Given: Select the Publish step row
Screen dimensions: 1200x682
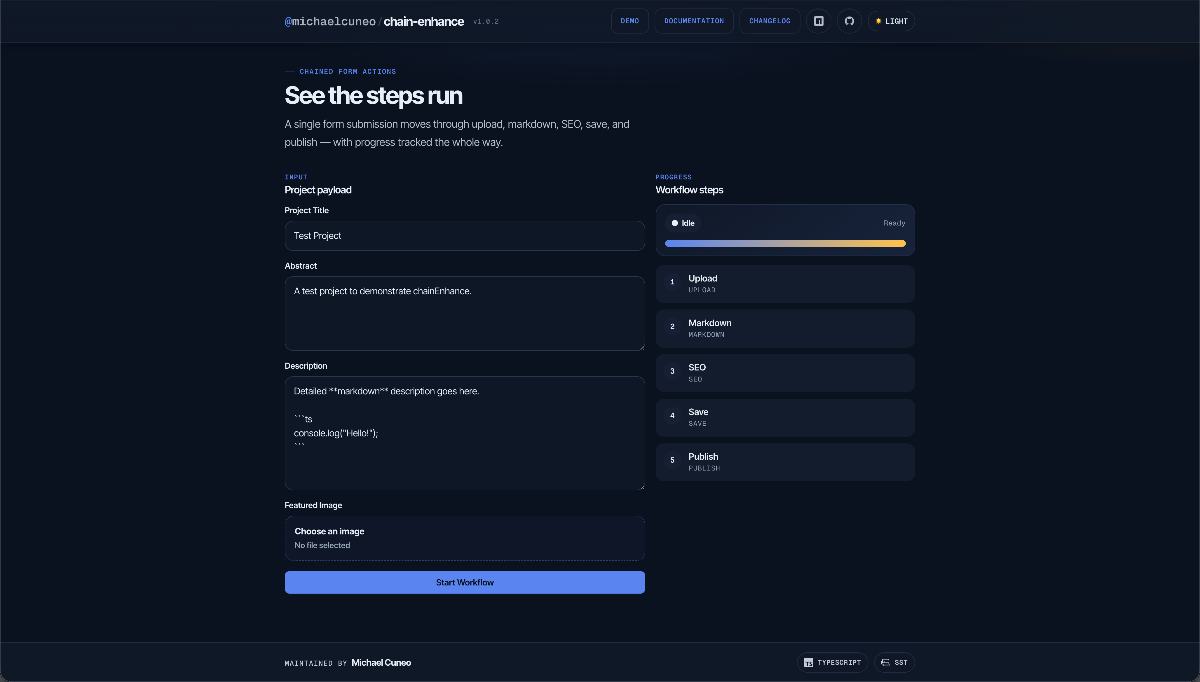Looking at the screenshot, I should pyautogui.click(x=785, y=462).
